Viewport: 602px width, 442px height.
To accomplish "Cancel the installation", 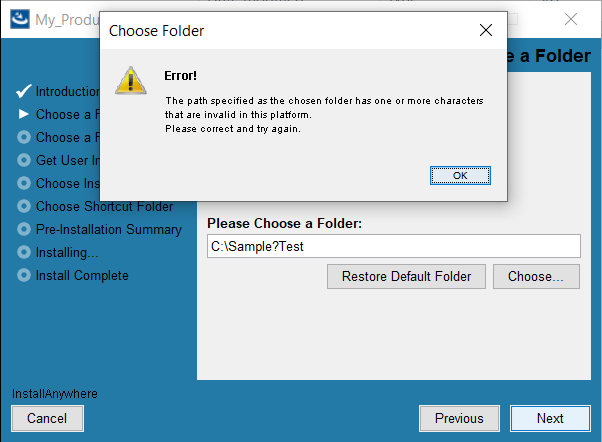I will click(47, 418).
